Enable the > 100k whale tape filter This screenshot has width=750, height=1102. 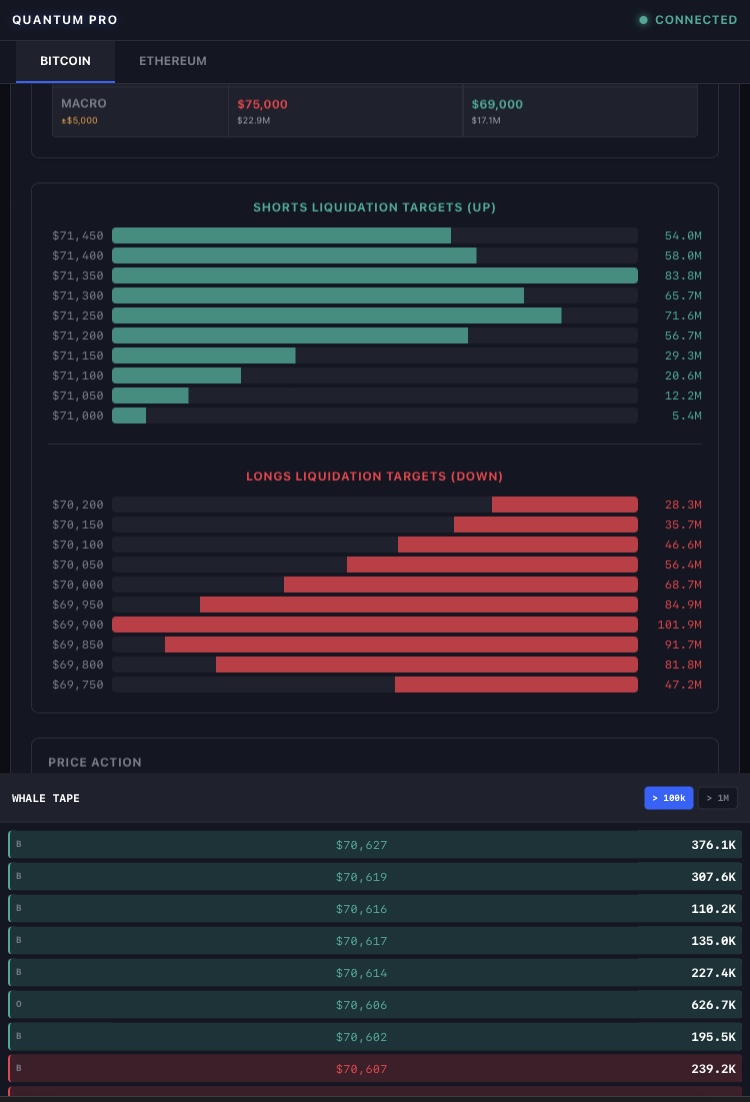click(x=668, y=798)
